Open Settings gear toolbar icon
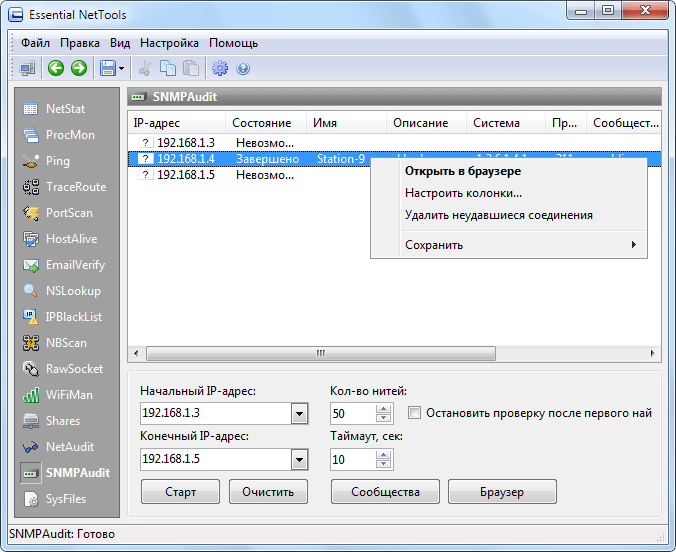 point(220,68)
